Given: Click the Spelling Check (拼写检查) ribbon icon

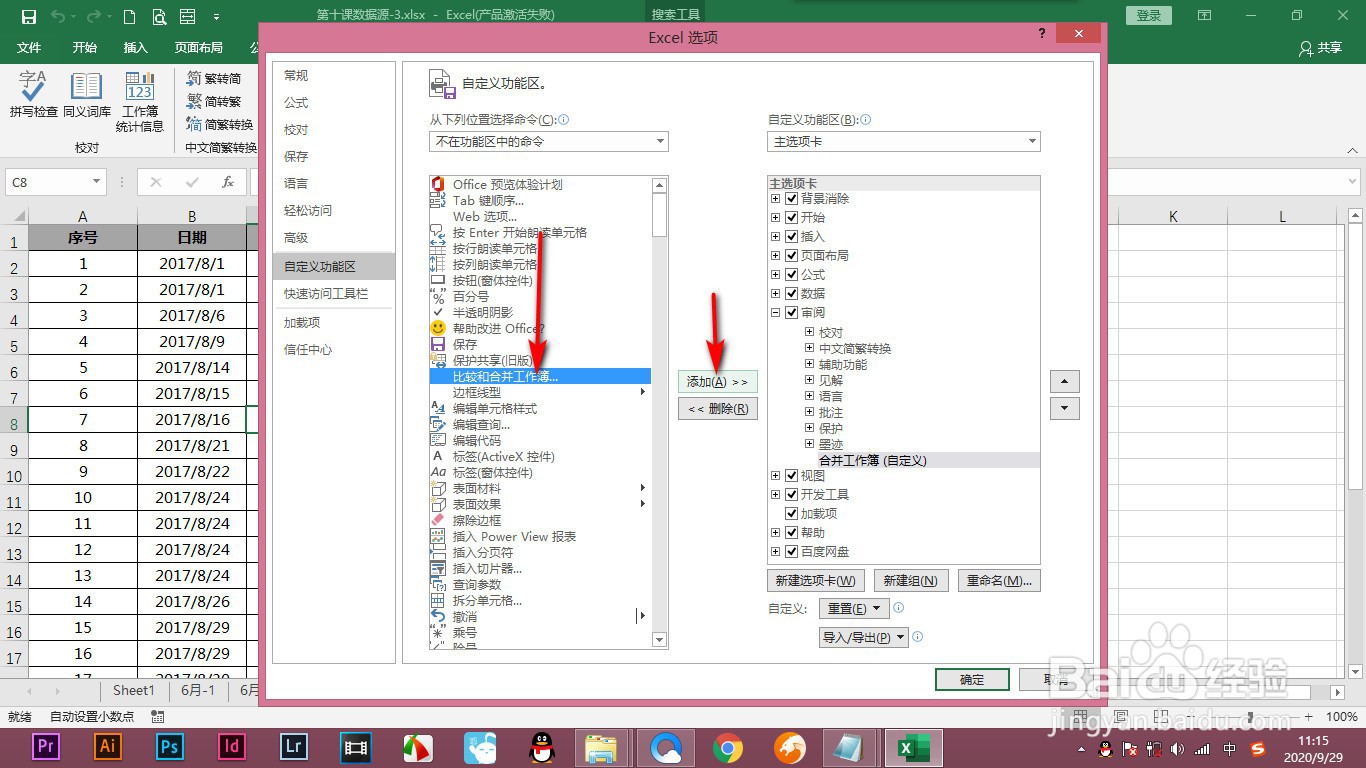Looking at the screenshot, I should (33, 94).
